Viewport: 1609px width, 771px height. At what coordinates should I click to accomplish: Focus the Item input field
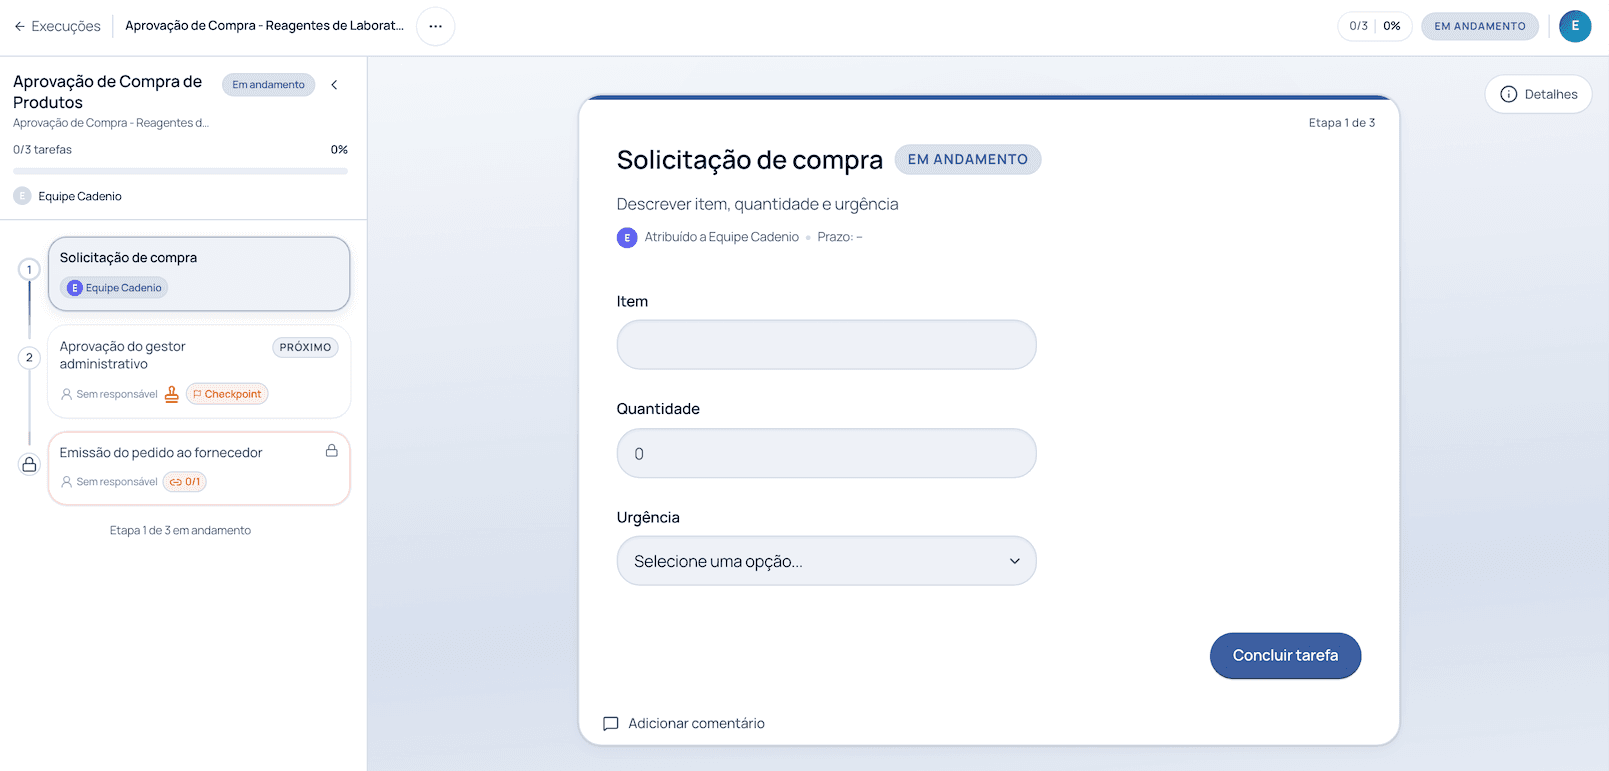(826, 345)
